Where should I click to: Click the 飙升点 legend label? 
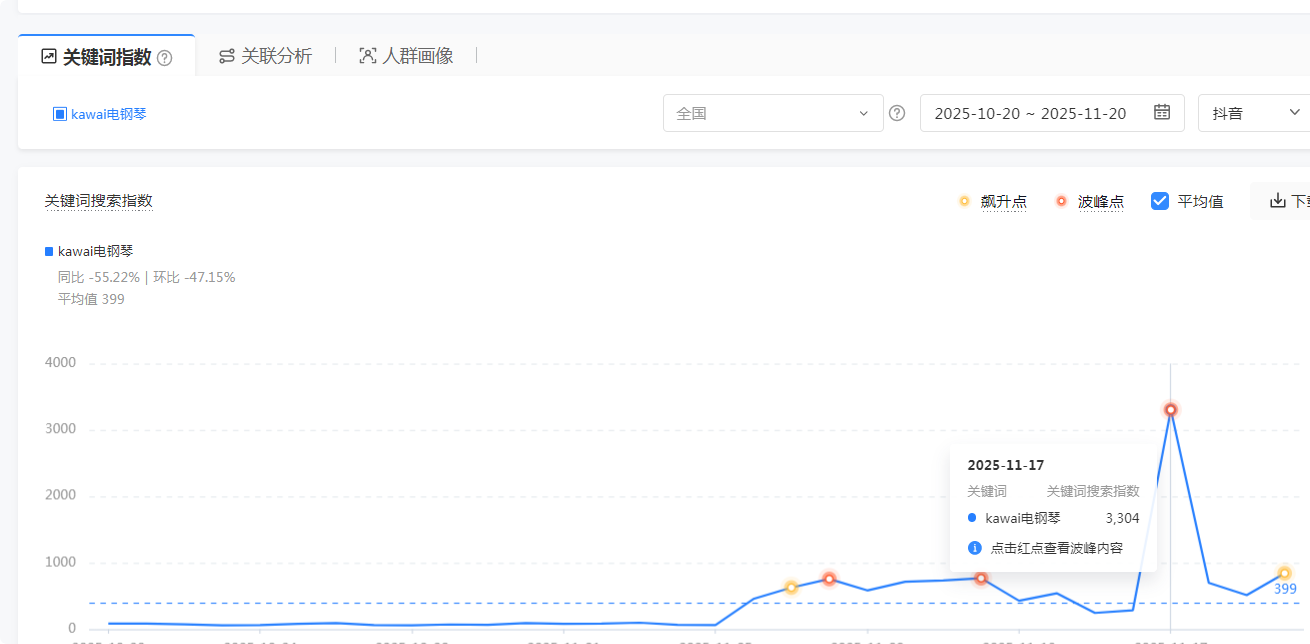[1003, 201]
